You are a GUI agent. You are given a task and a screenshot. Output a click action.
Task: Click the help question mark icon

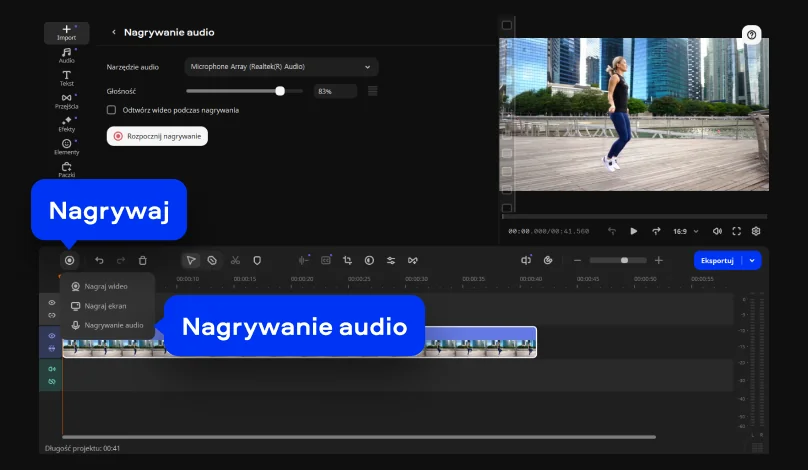[752, 35]
